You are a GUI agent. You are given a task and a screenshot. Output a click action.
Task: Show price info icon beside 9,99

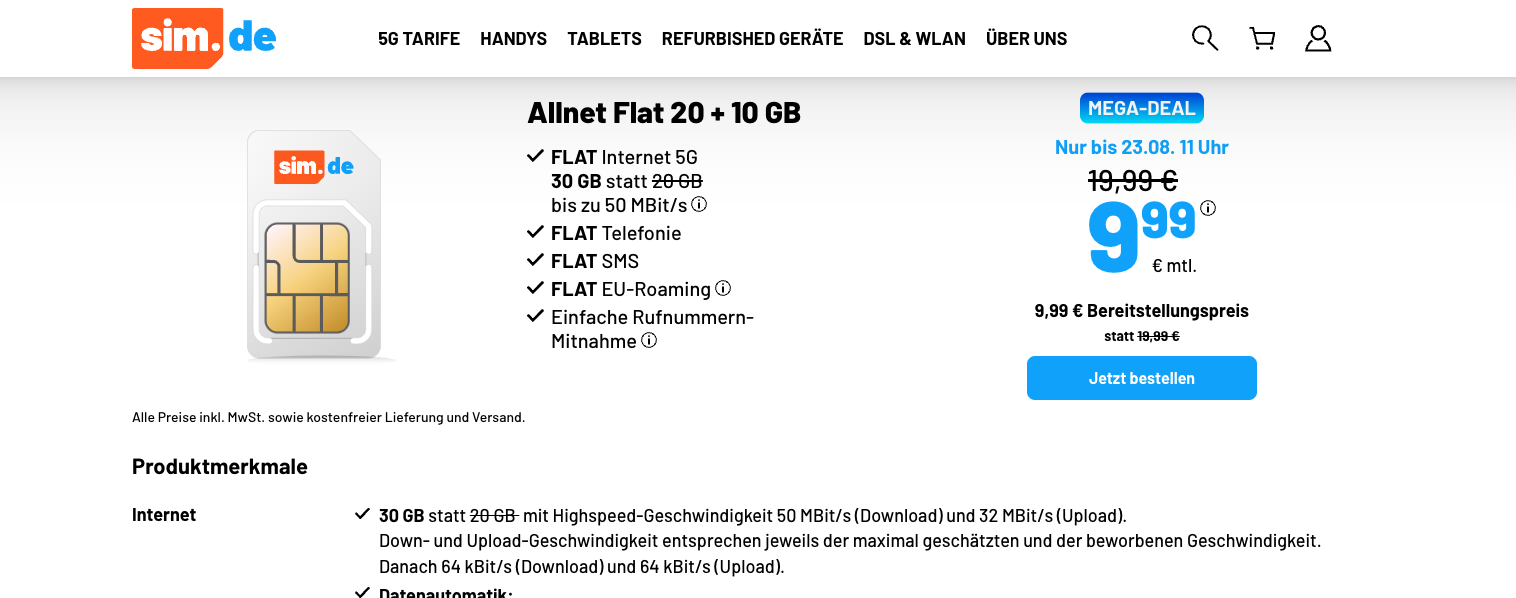(x=1208, y=208)
